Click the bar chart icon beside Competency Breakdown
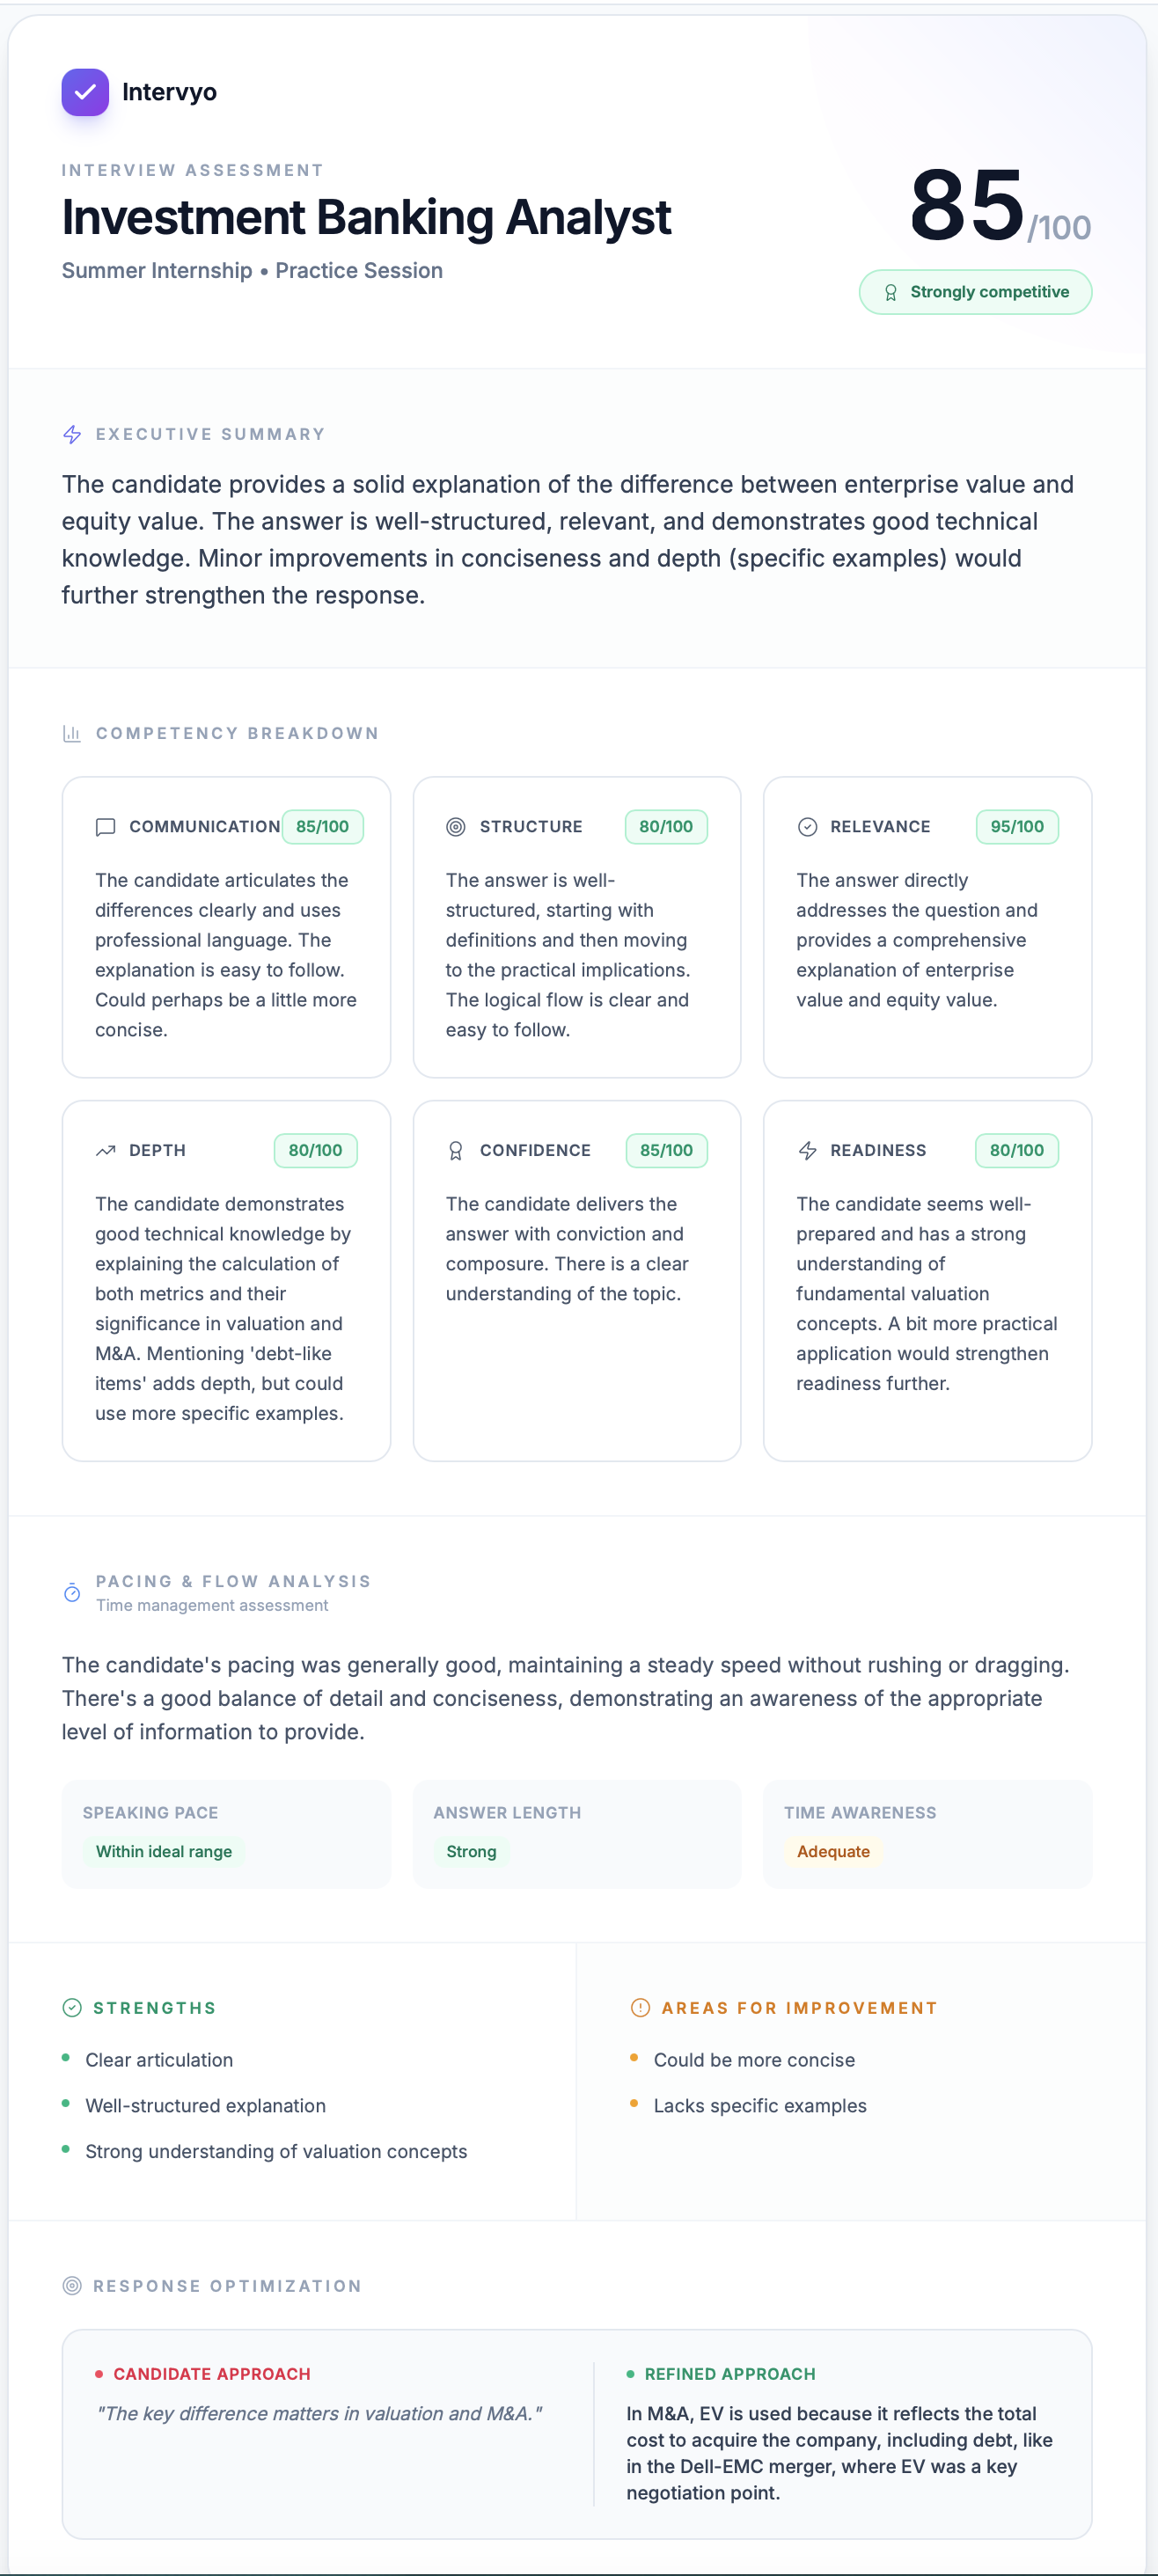The height and width of the screenshot is (2576, 1158). tap(71, 733)
